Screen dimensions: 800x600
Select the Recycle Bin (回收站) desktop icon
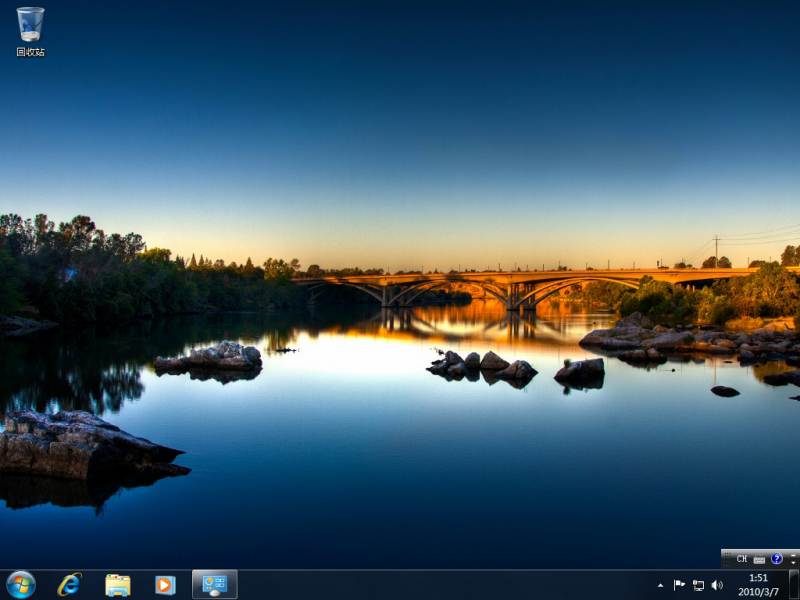[x=30, y=32]
